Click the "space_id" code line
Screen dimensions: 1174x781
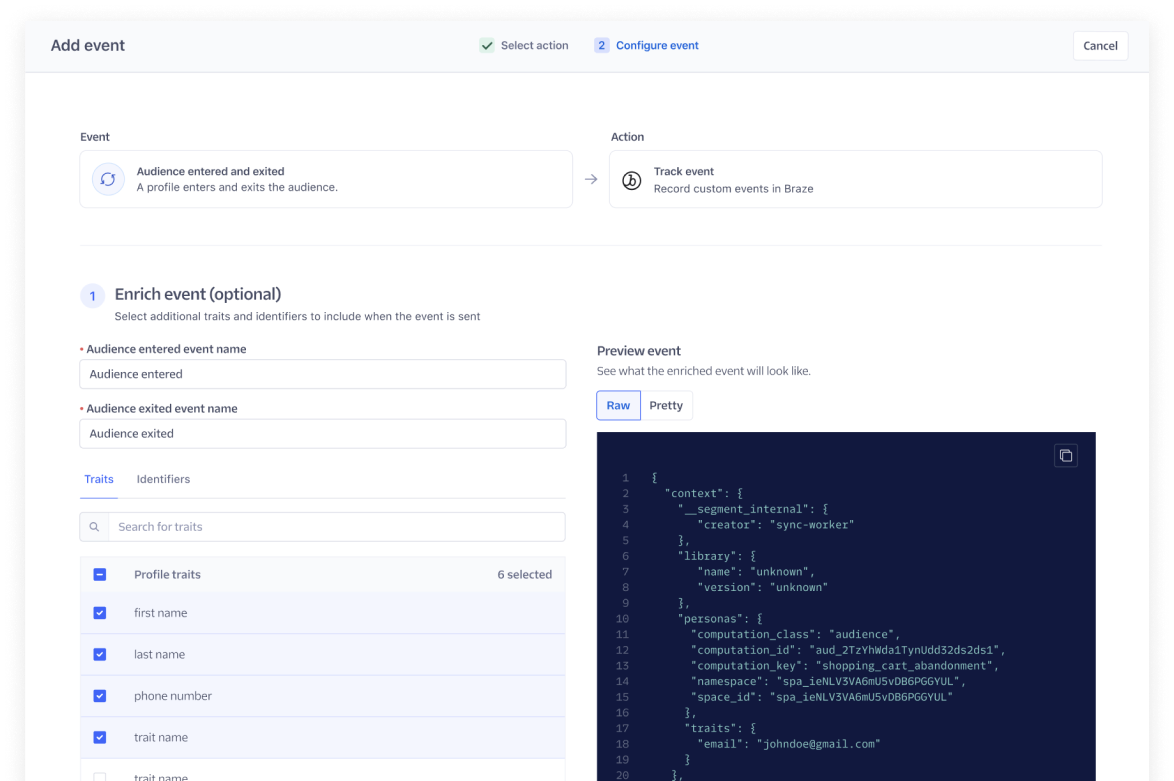point(821,696)
